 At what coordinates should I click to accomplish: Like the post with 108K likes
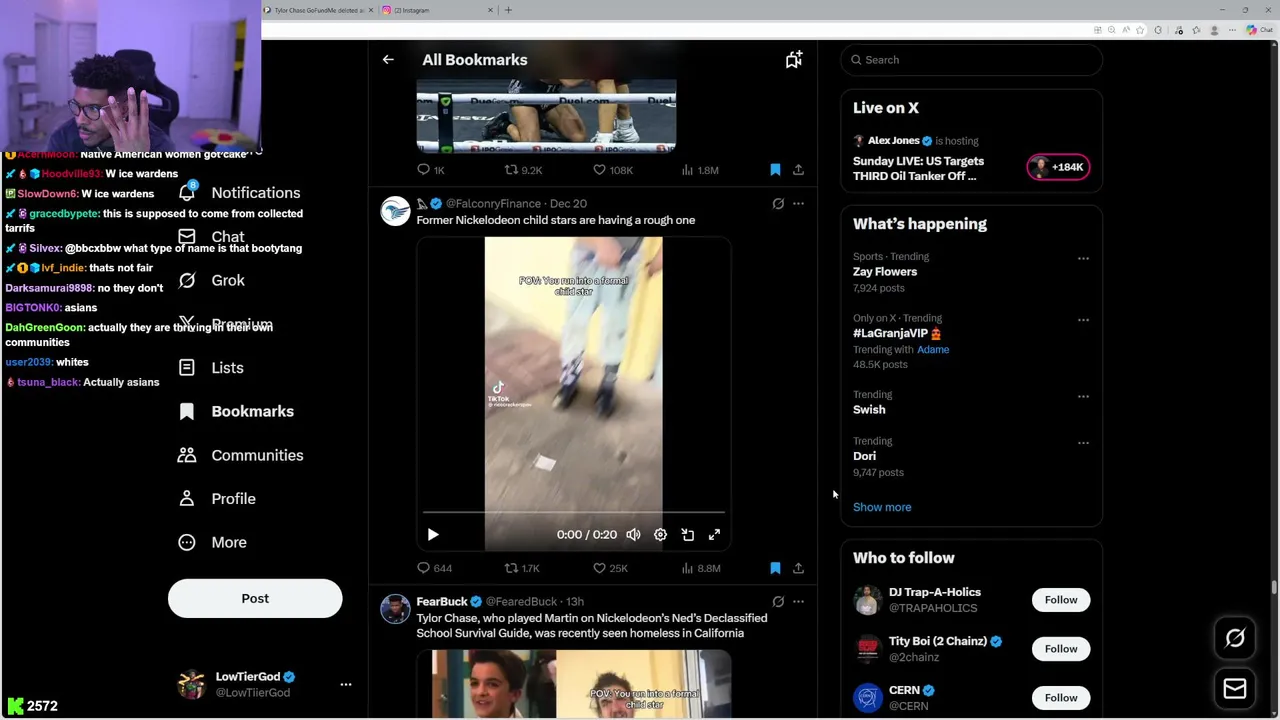coord(612,170)
